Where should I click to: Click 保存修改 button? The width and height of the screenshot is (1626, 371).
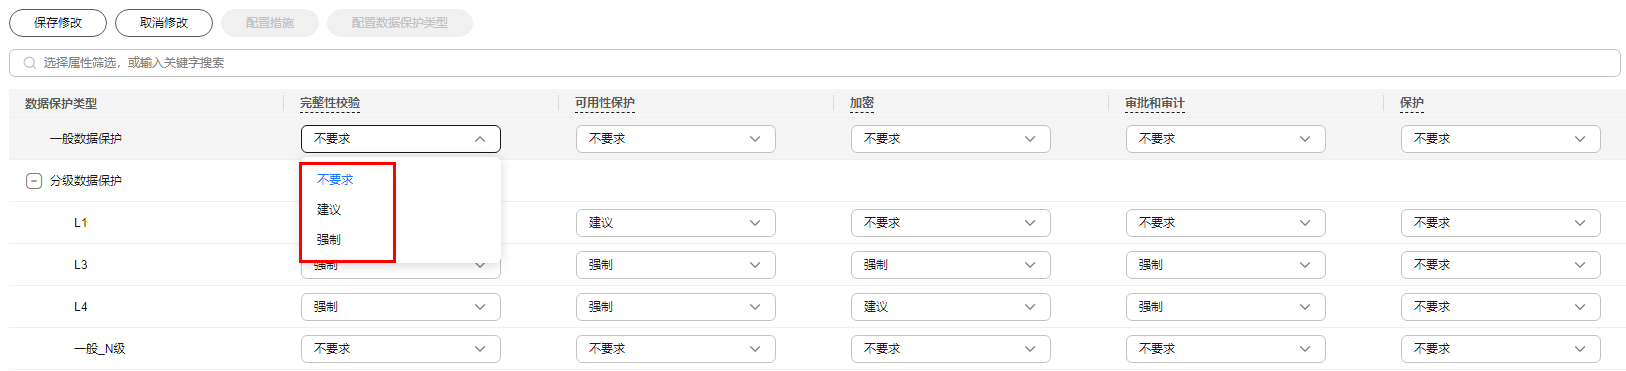click(x=58, y=23)
